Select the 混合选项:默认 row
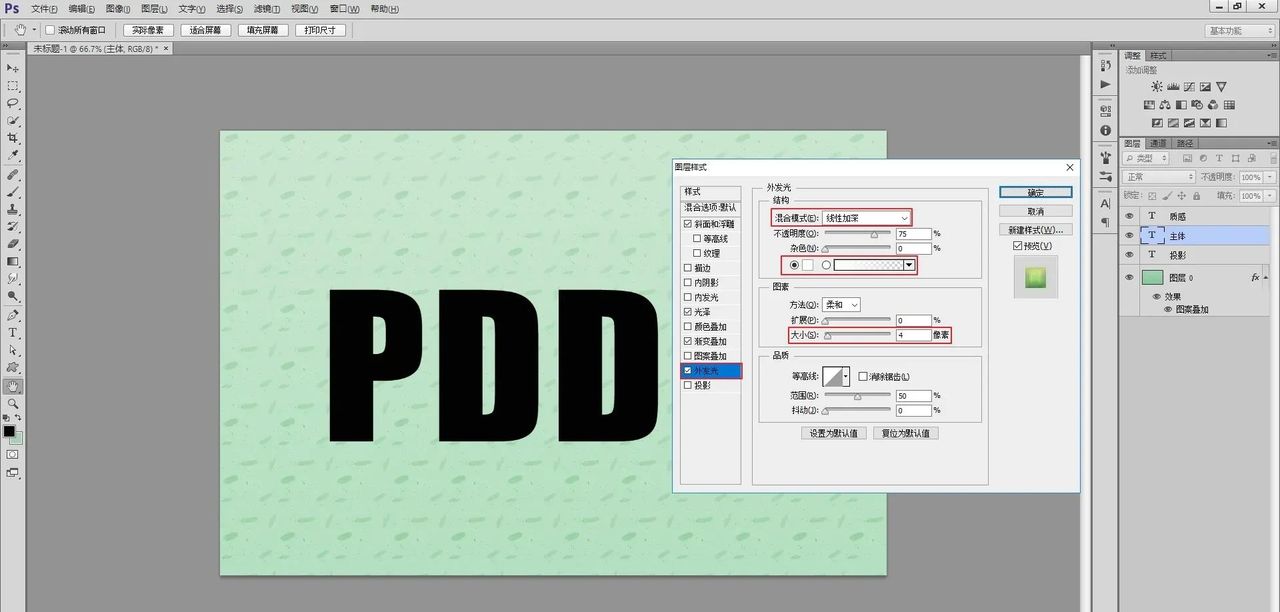 (x=710, y=207)
